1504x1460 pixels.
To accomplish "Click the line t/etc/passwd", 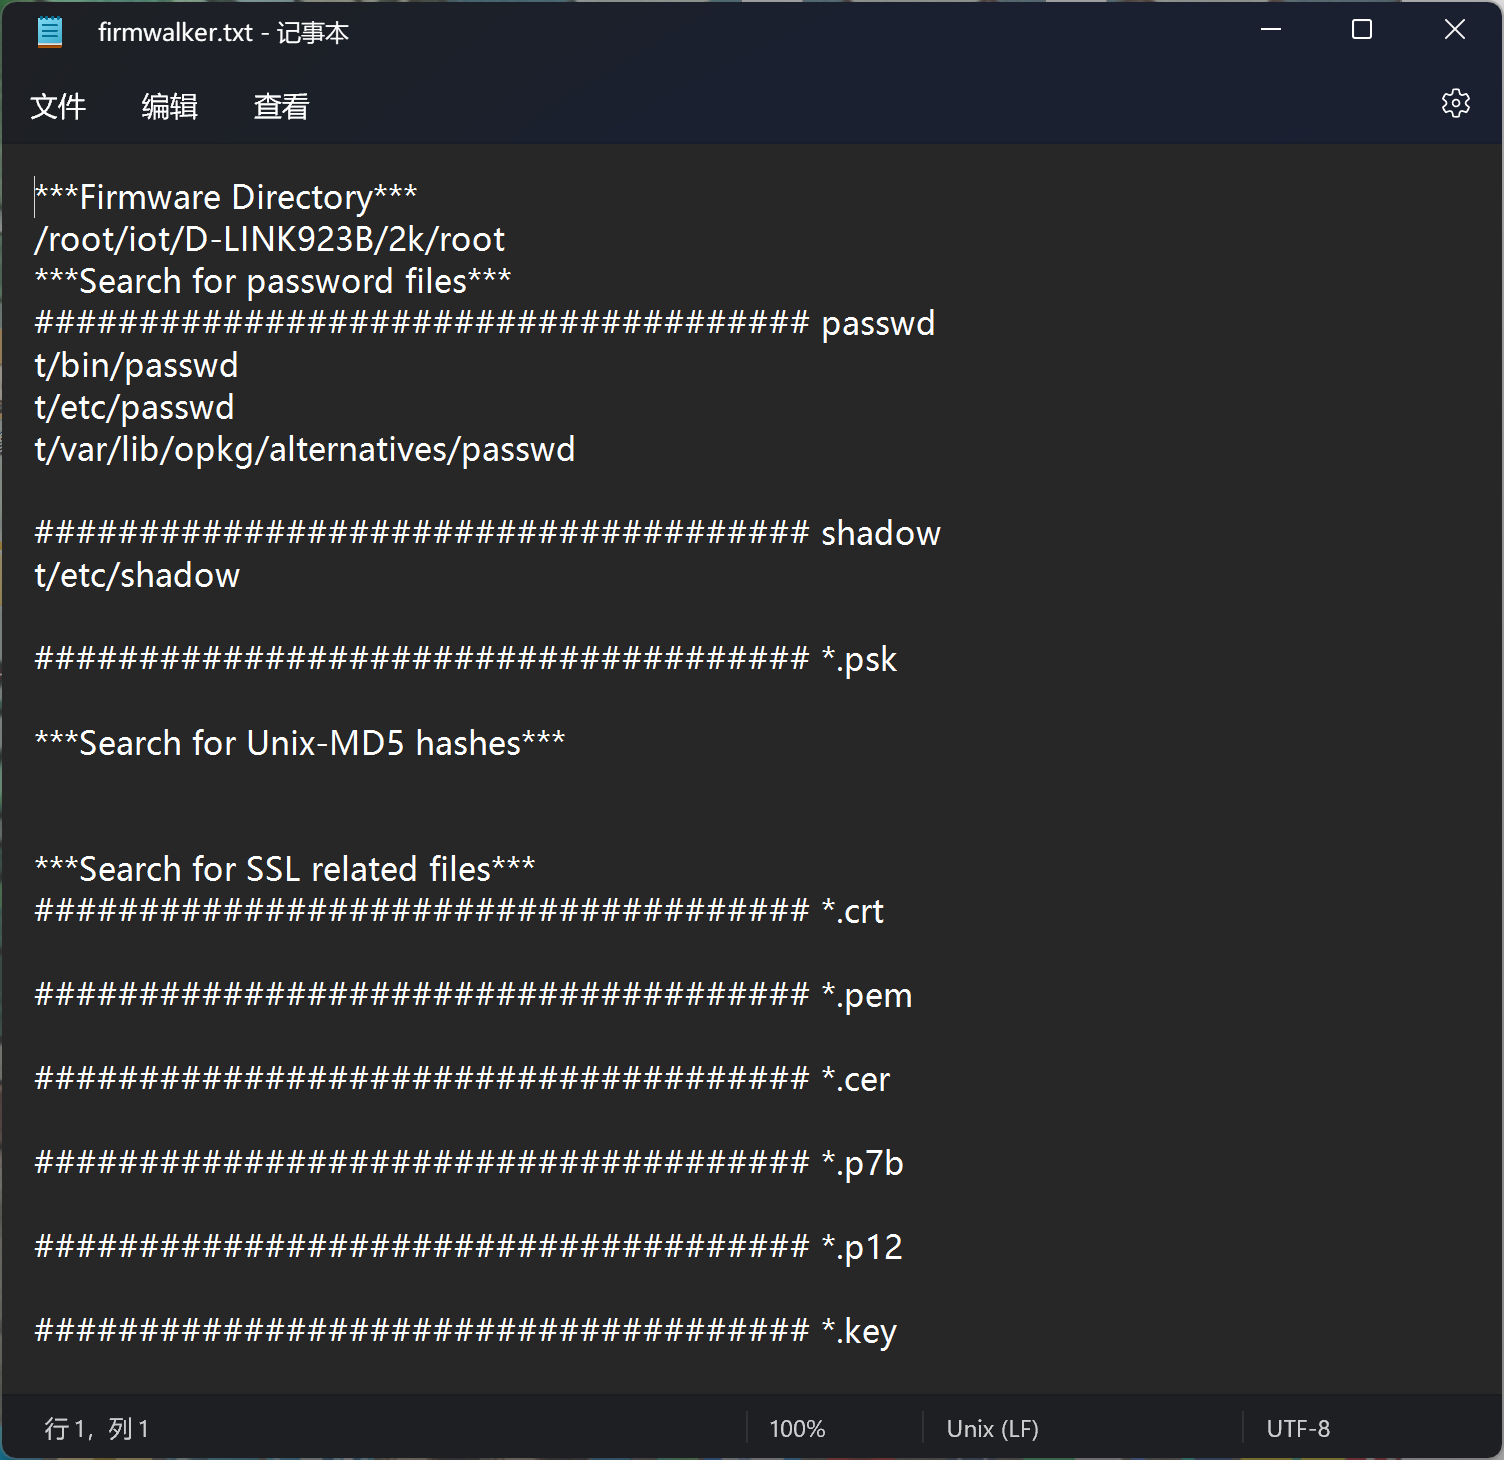I will (x=134, y=407).
